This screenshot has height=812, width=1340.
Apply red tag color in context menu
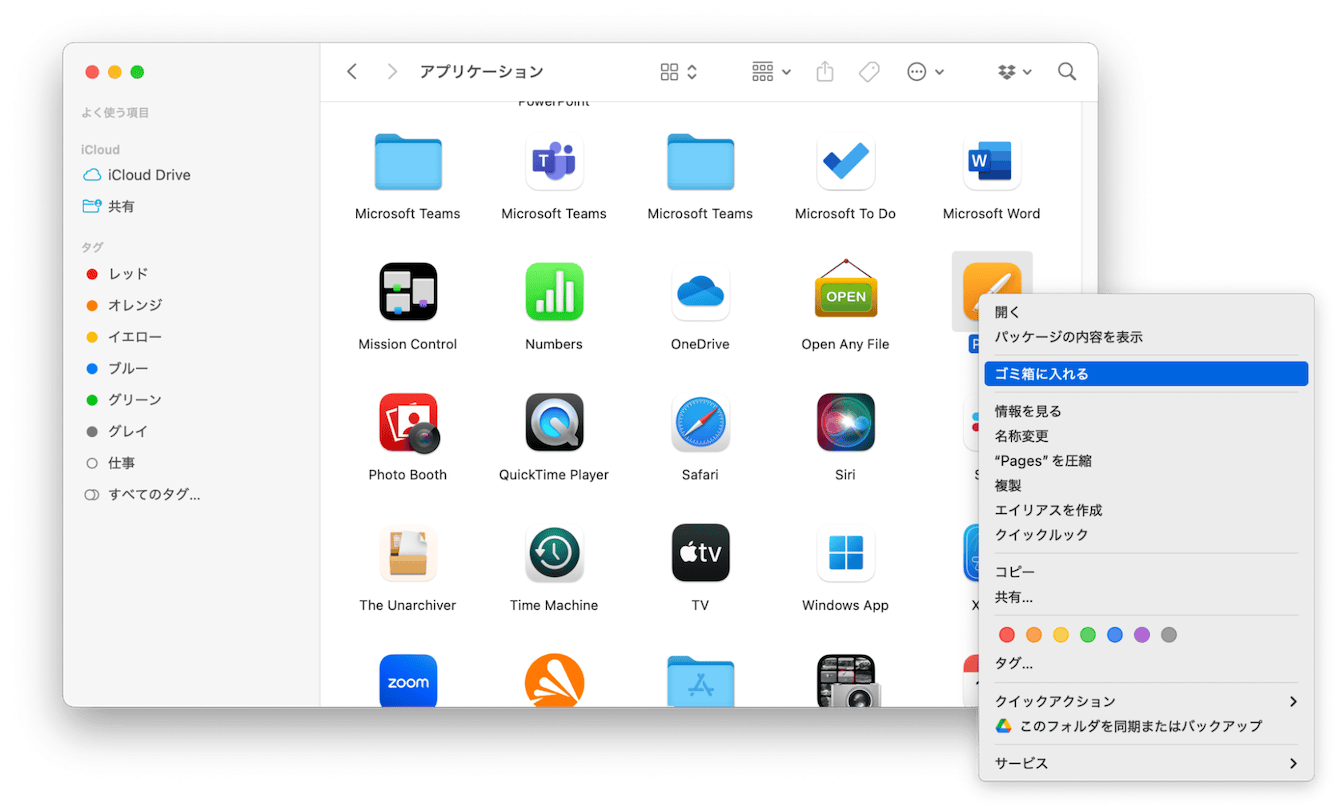[x=1007, y=635]
